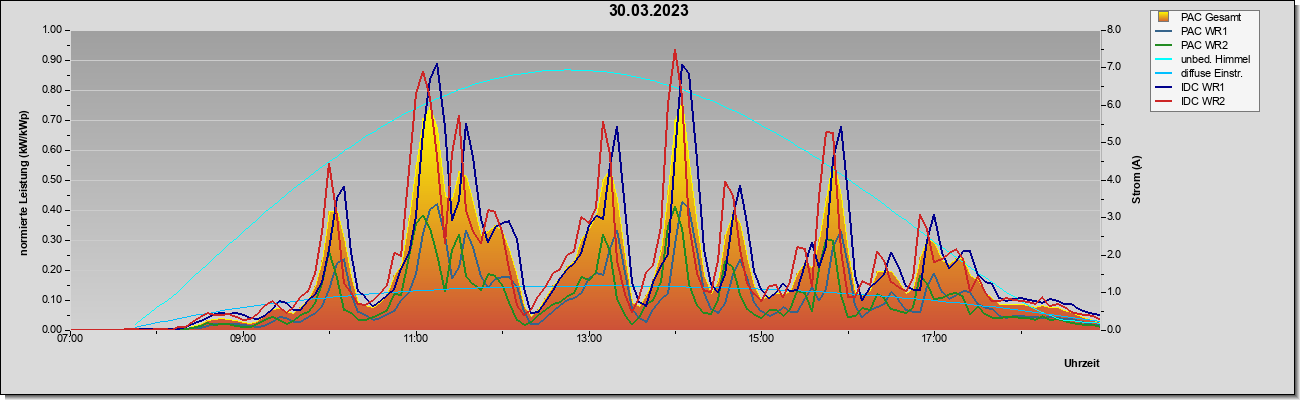Click the 07:00 time axis label
1300x400 pixels.
70,340
